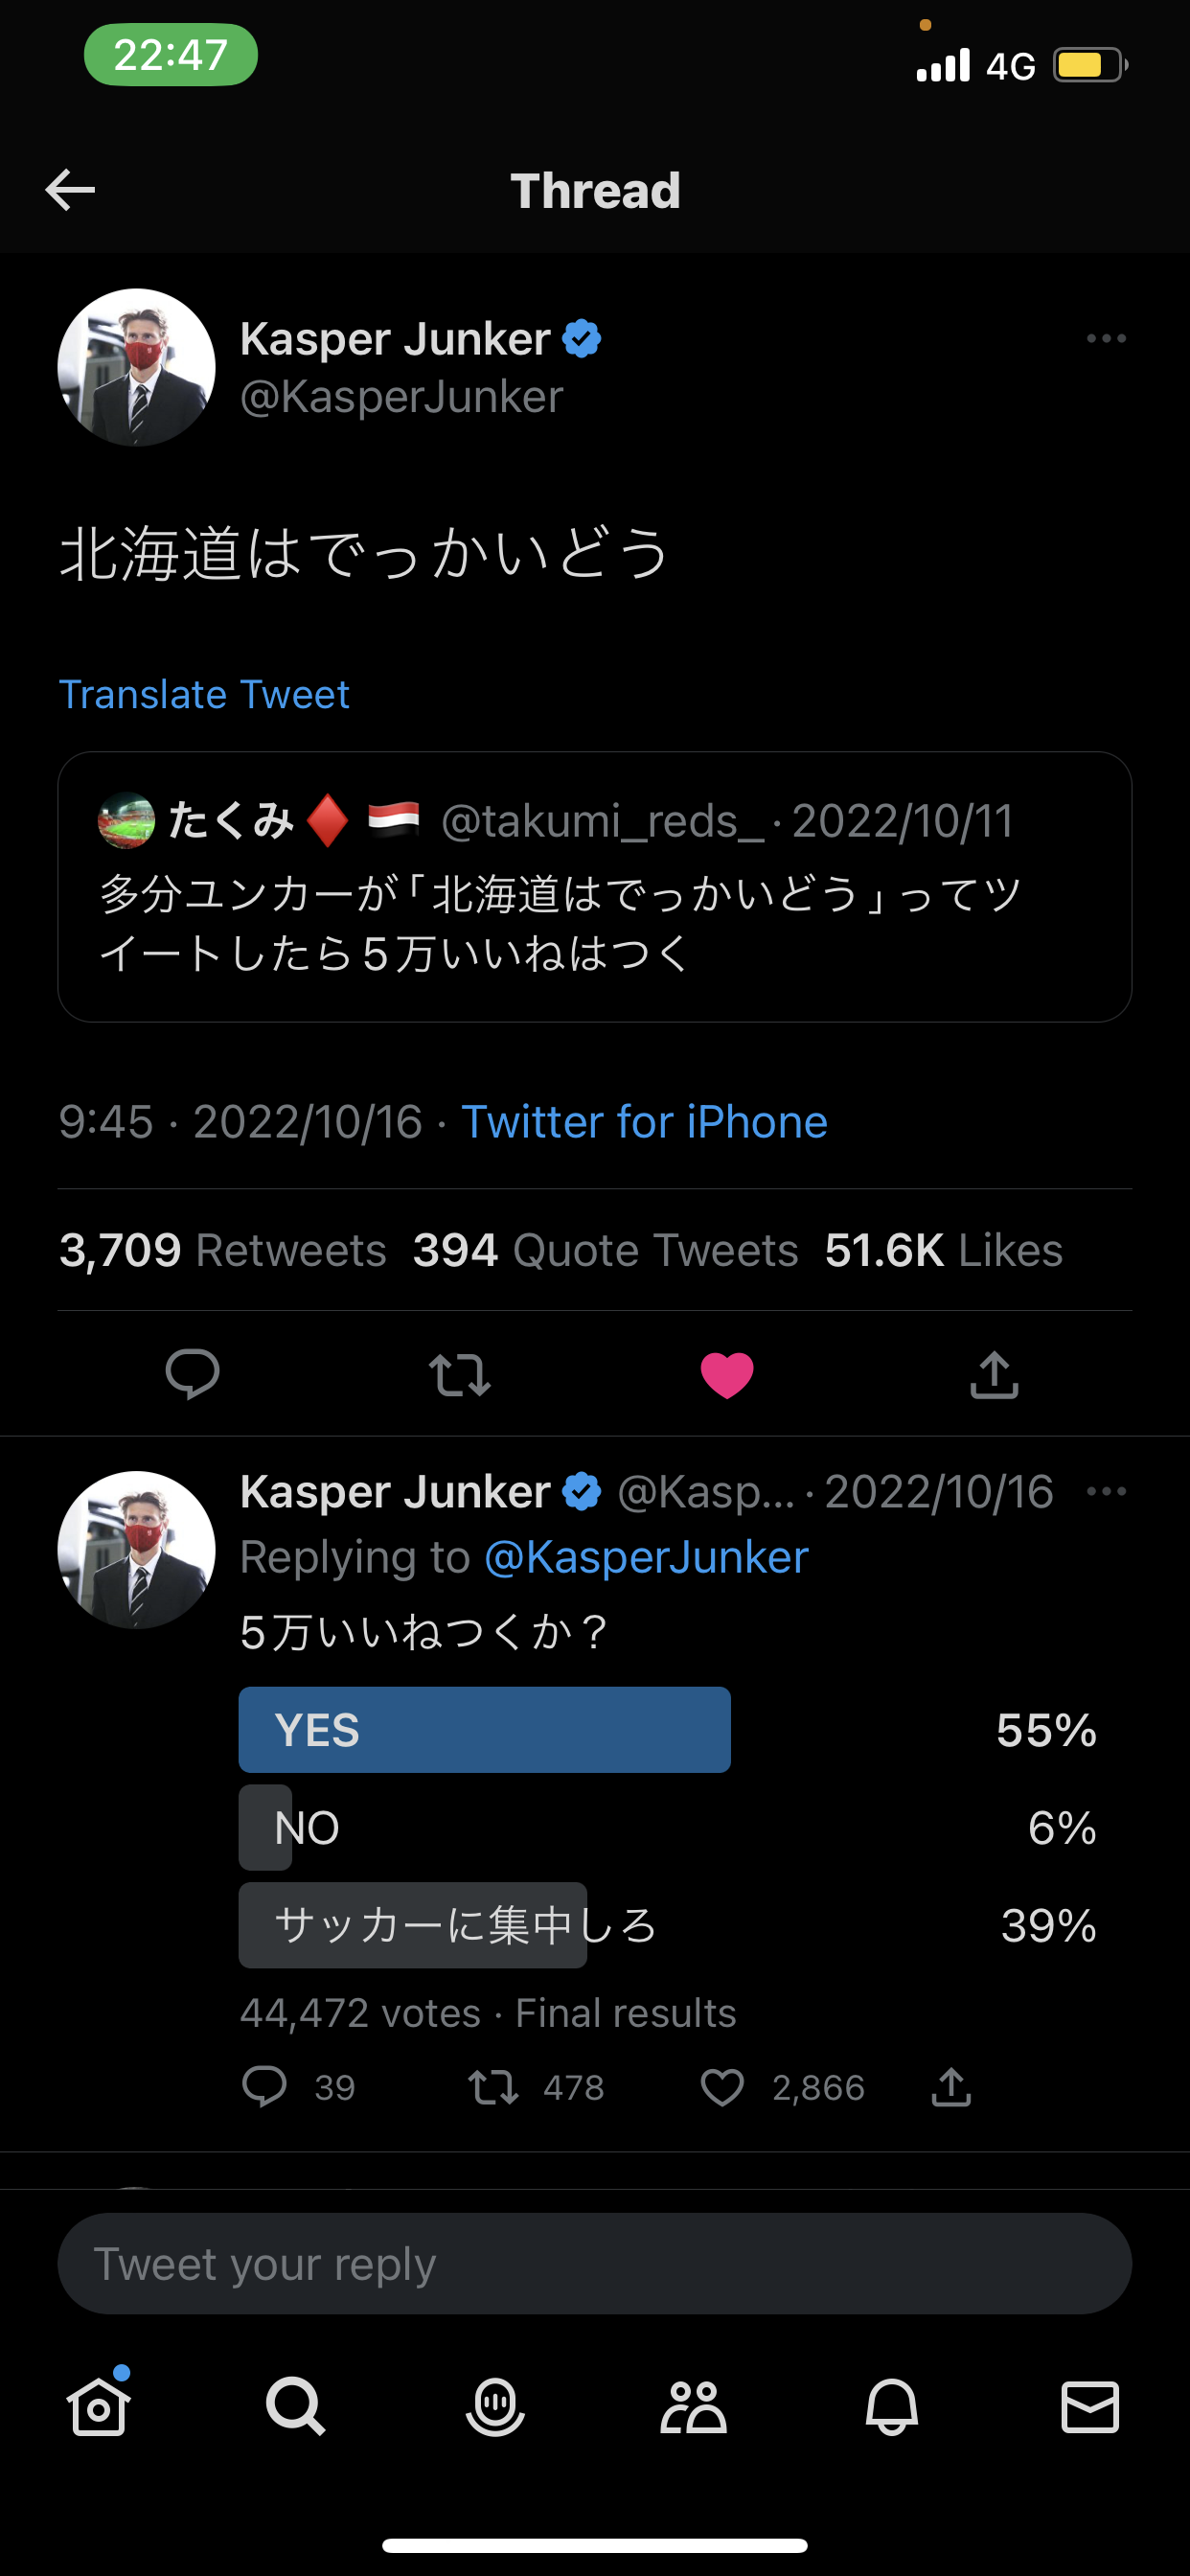Tap the back arrow in Thread header
The width and height of the screenshot is (1190, 2576).
click(70, 190)
